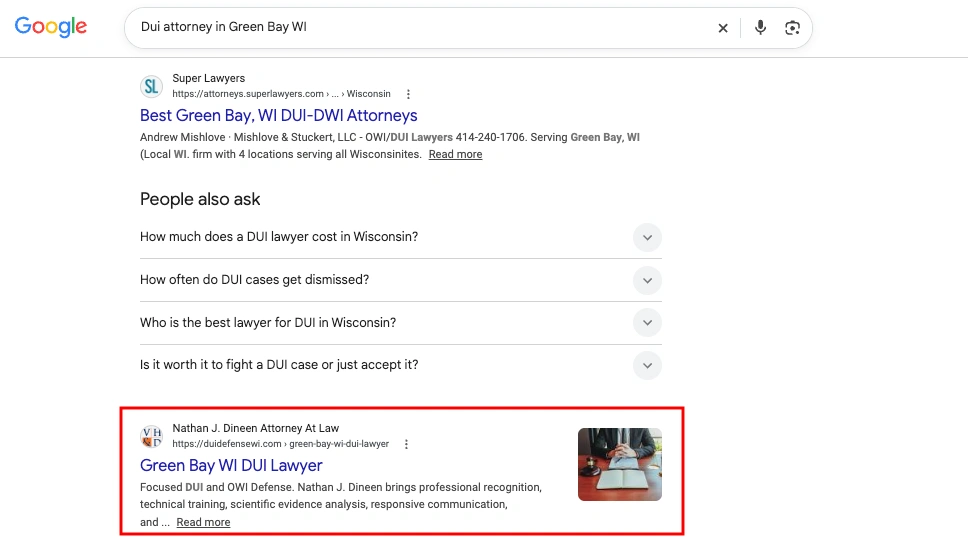Open 'Best Green Bay, WI DUI-DWI Attorneys' link

[278, 115]
